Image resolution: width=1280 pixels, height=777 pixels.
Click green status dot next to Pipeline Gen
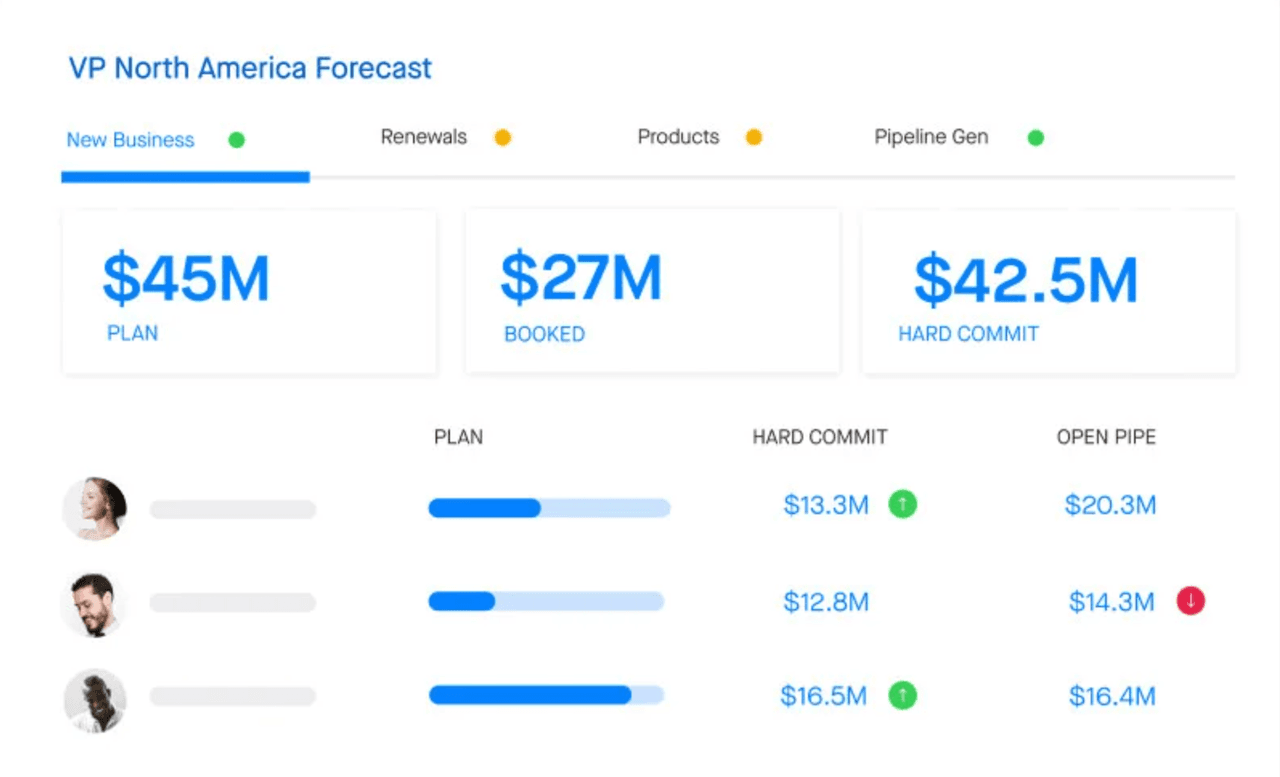click(x=1036, y=138)
